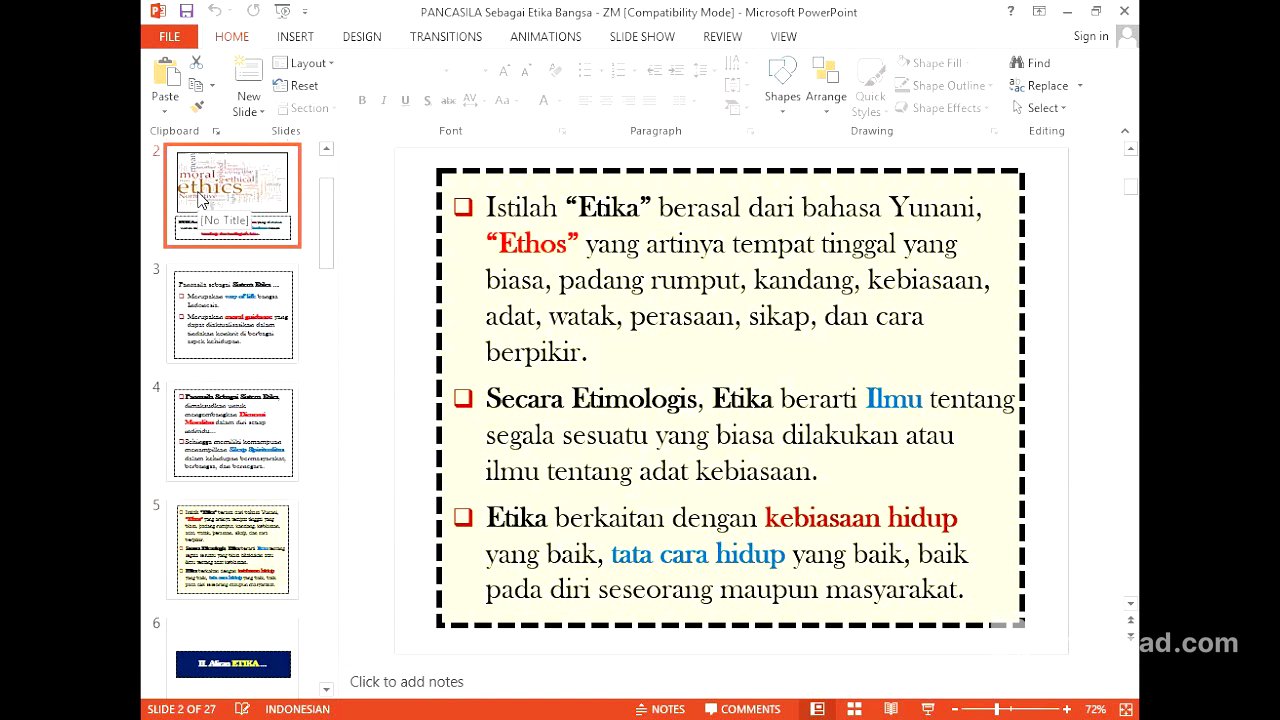This screenshot has height=720, width=1280.
Task: Toggle the COMMENTS pane open
Action: tap(743, 709)
